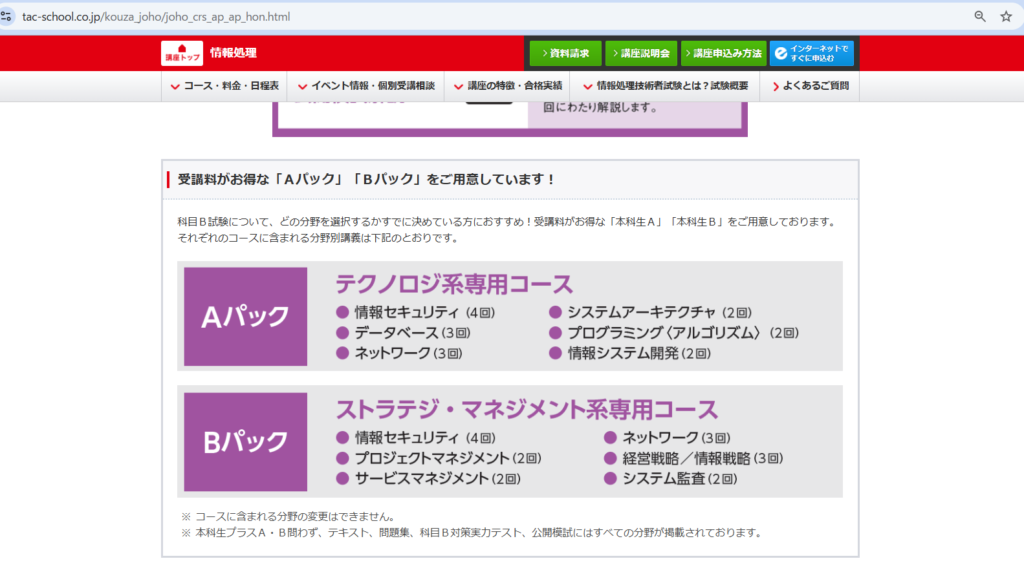Click the 情報処理 title in red header
Screen dimensions: 1024x561
233,53
